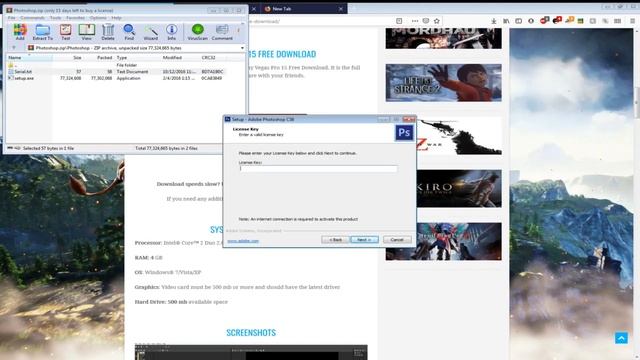Sort by the Name column header
The image size is (640, 360).
(29, 58)
